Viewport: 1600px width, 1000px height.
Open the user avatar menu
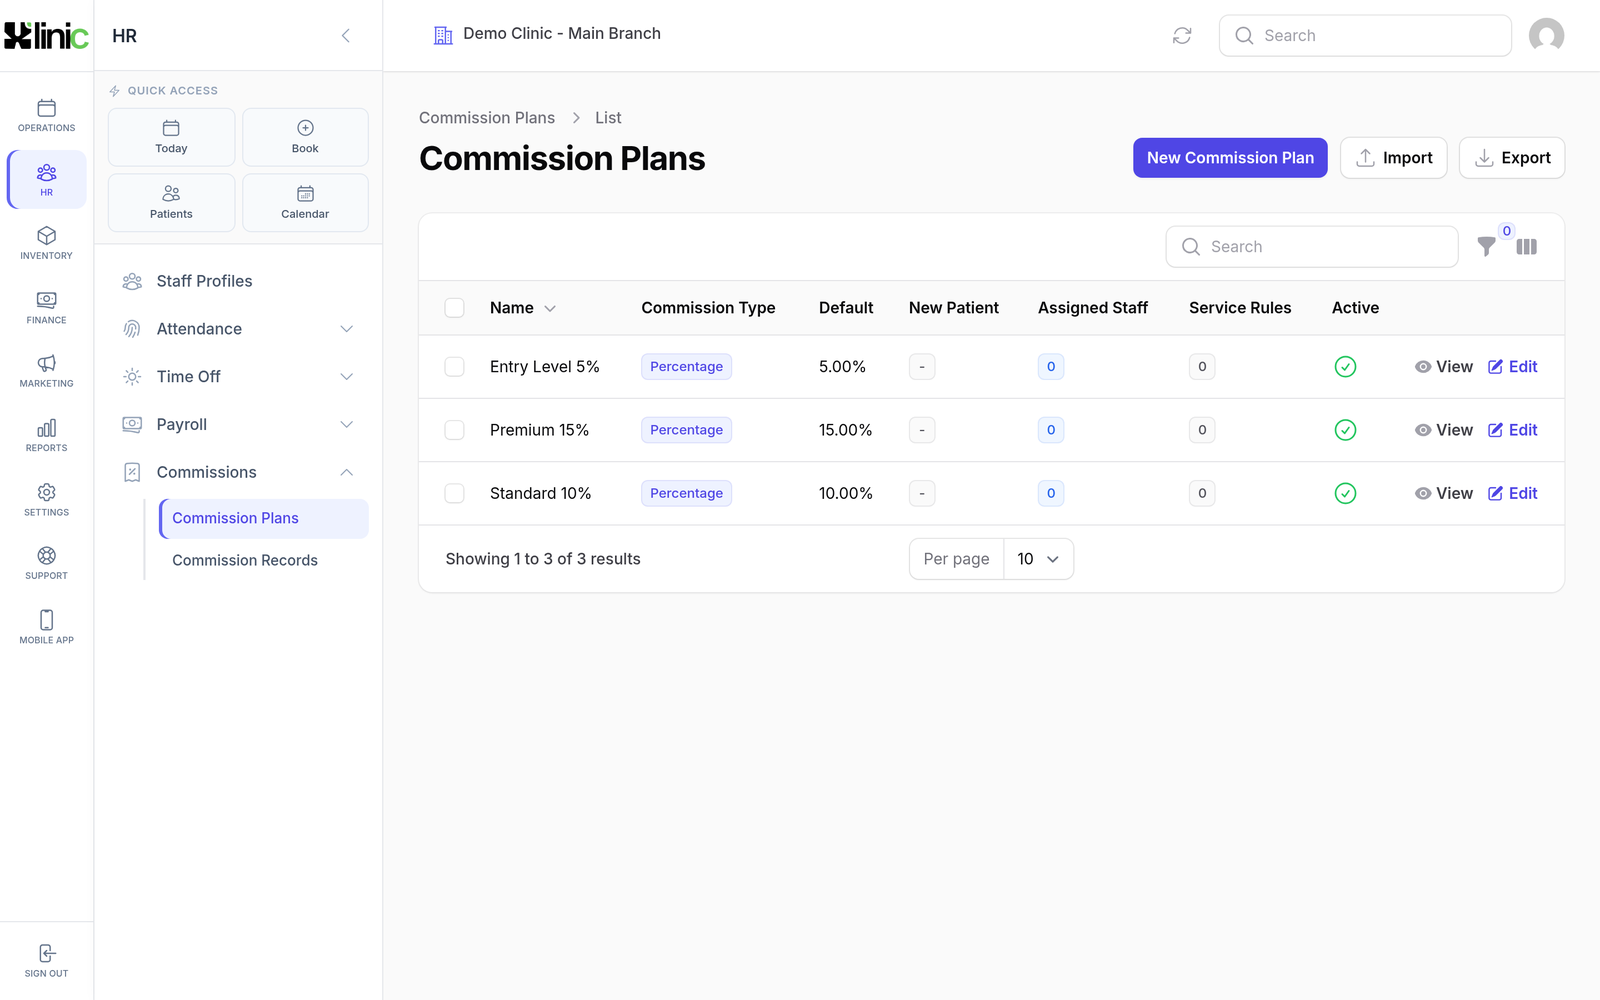point(1546,36)
